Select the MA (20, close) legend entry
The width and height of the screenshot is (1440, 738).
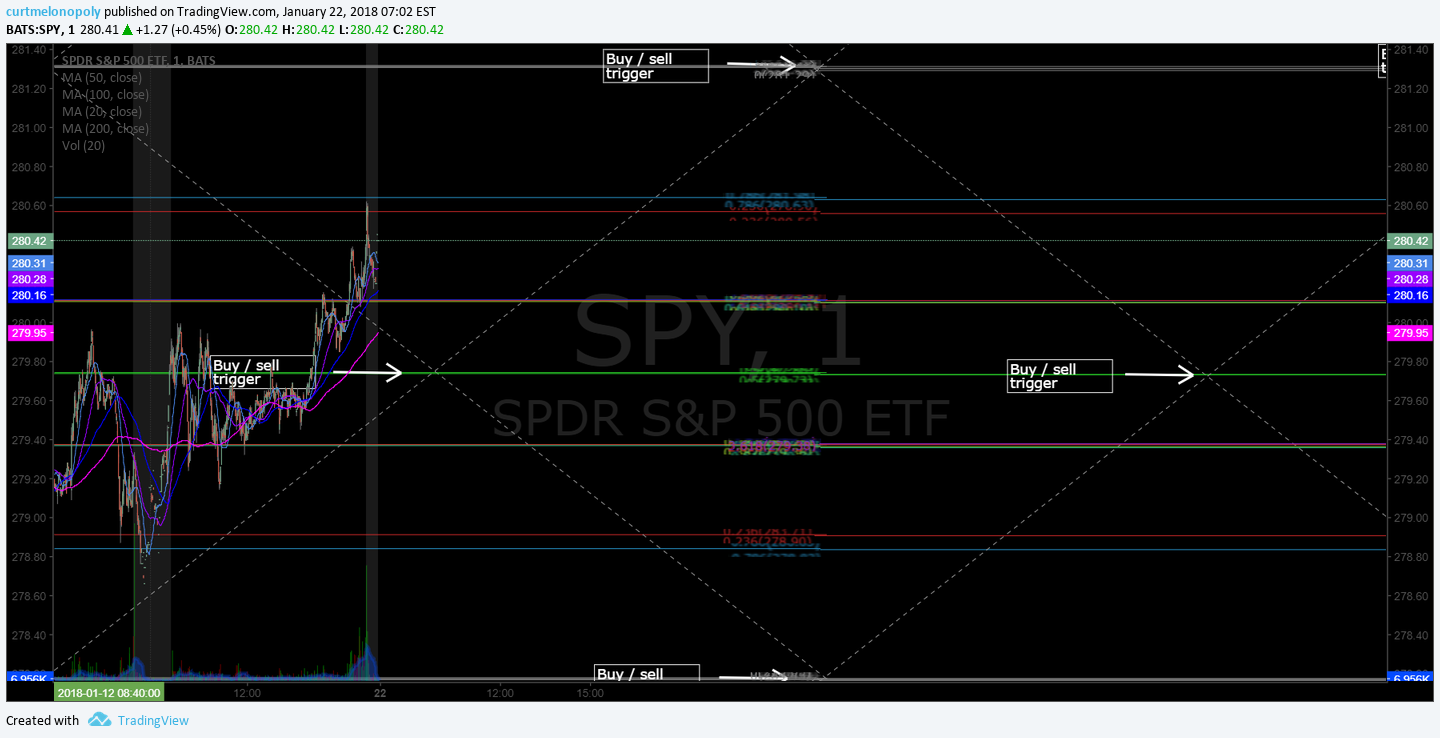(x=101, y=111)
